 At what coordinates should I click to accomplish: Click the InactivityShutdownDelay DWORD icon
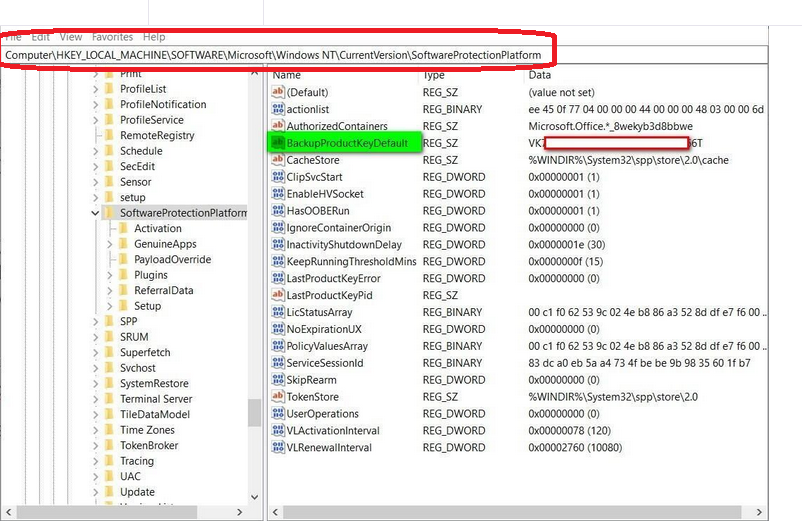(278, 244)
